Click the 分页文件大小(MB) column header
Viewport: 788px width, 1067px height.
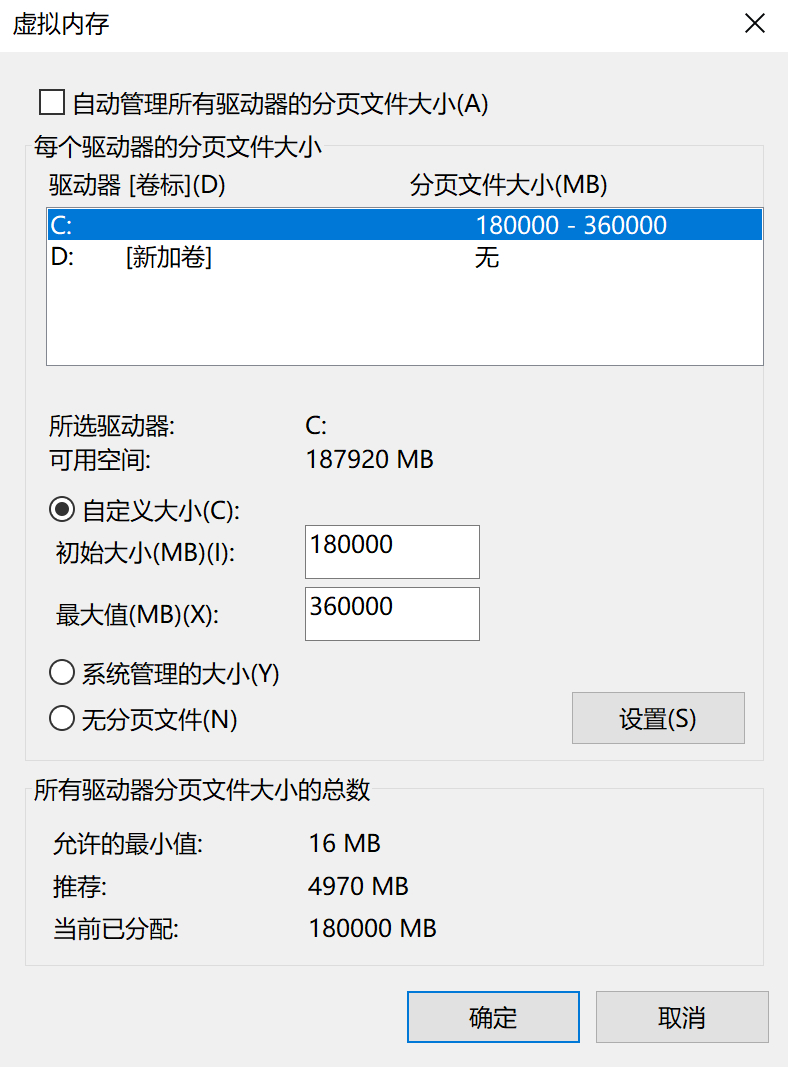point(509,185)
